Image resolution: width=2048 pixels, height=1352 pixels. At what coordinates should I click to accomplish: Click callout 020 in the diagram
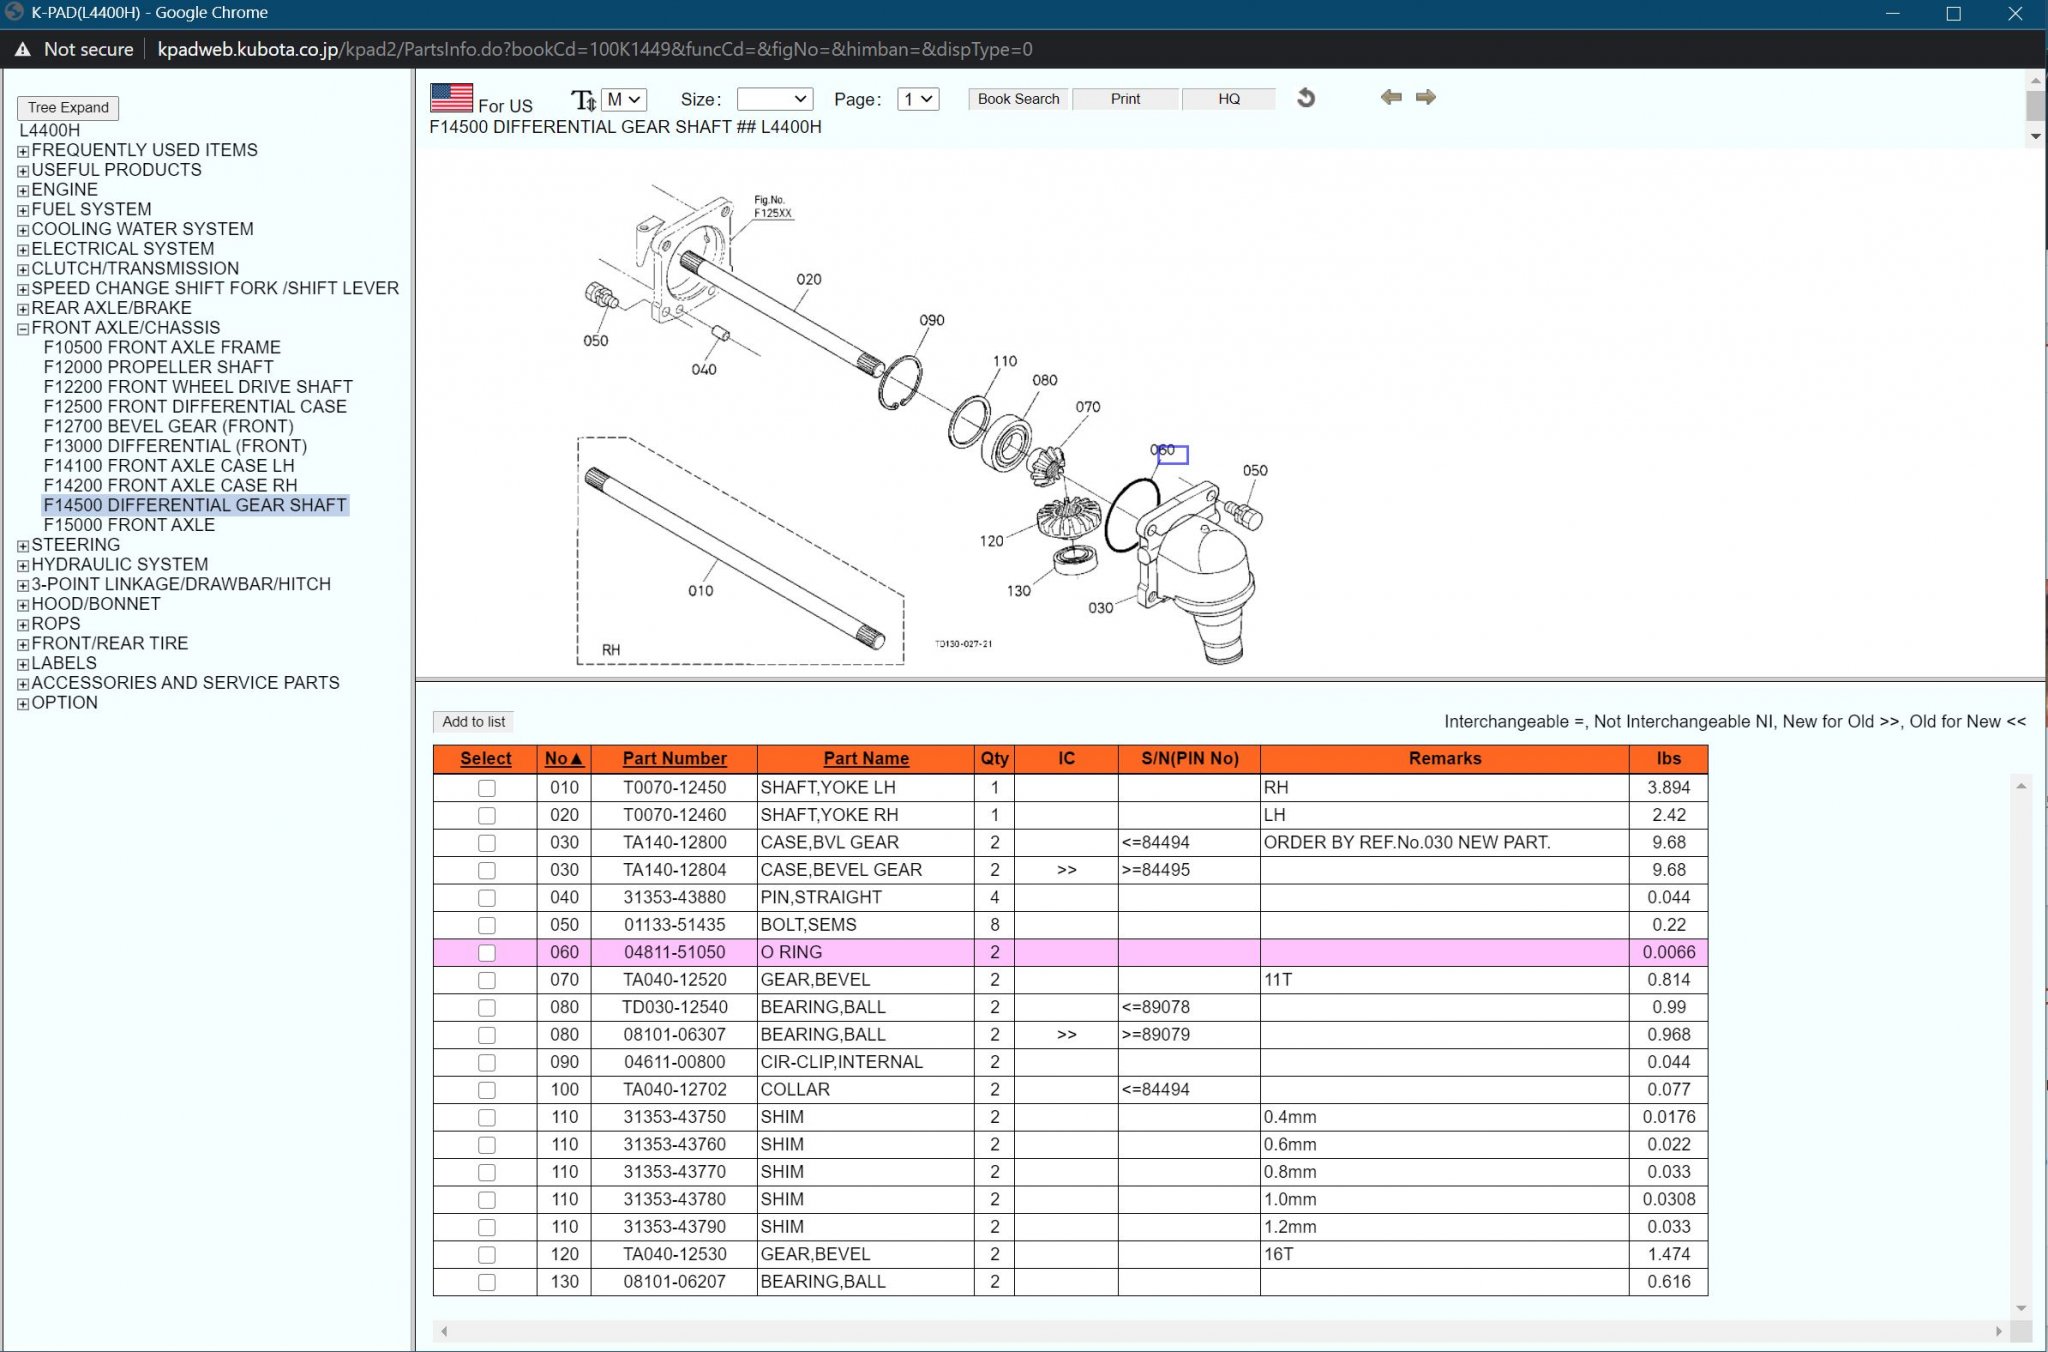809,279
